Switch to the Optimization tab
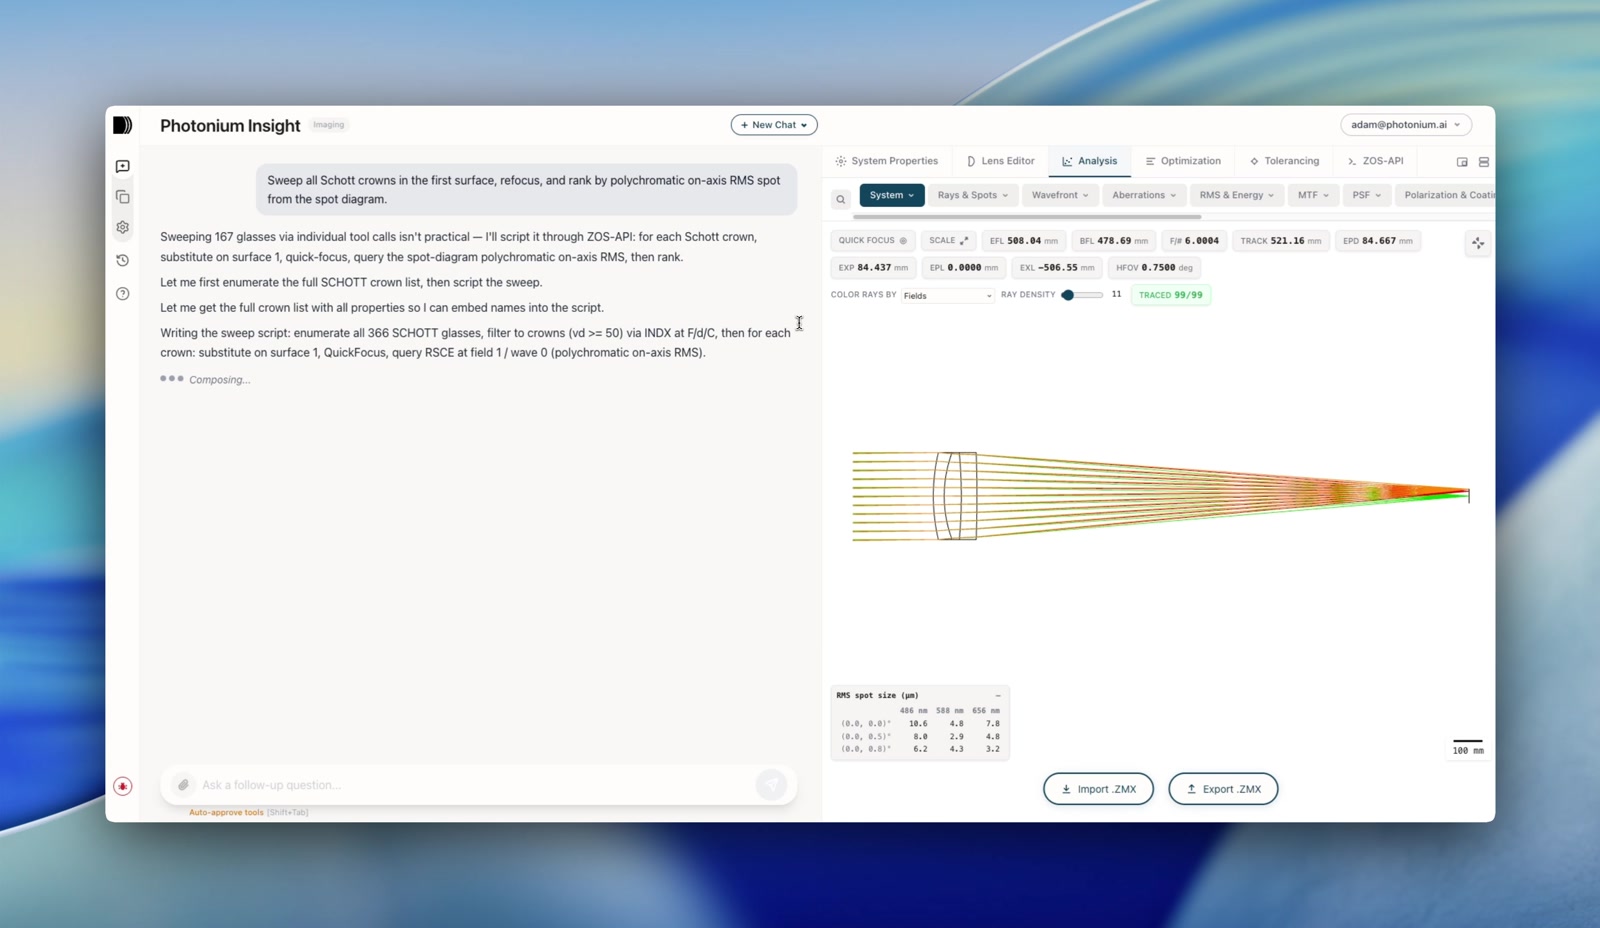This screenshot has height=928, width=1600. click(1183, 161)
